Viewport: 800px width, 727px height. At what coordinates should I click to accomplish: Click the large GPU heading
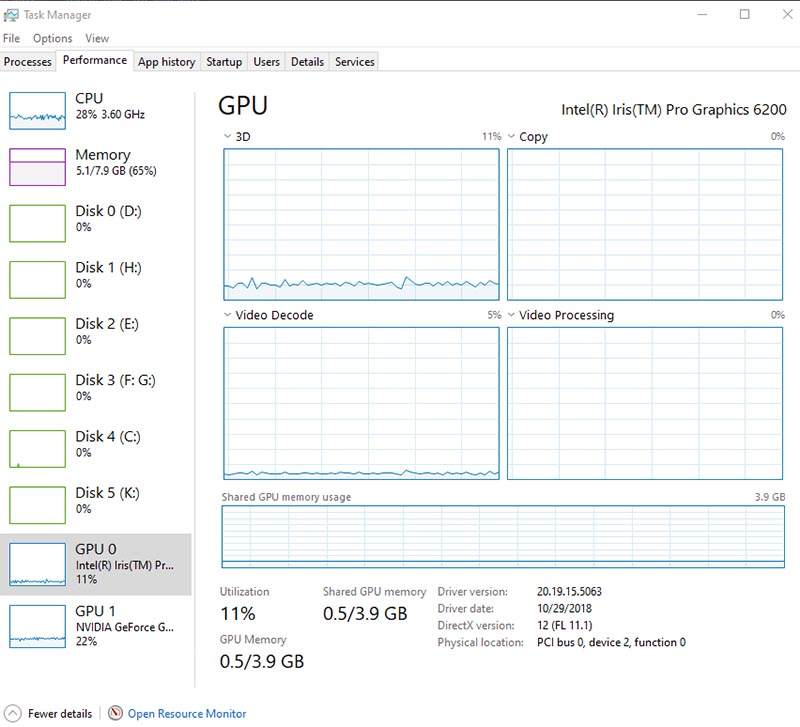coord(243,106)
